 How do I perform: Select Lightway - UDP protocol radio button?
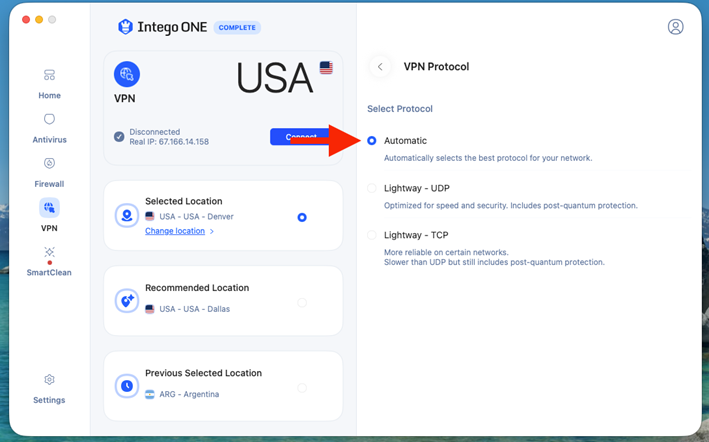[x=372, y=188]
